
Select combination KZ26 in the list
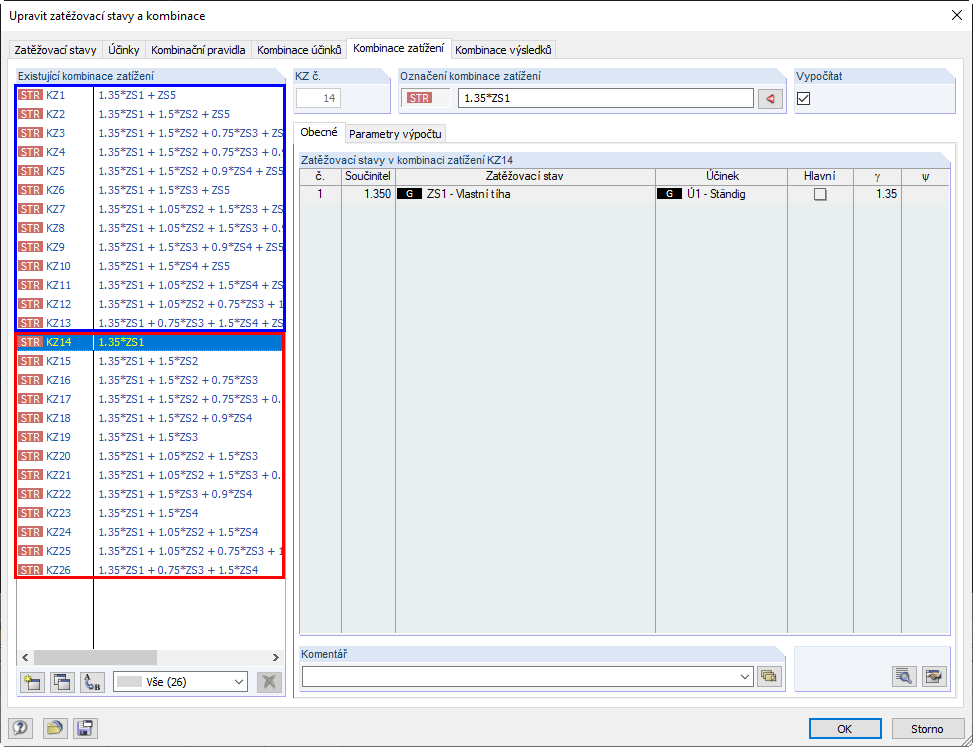point(150,570)
